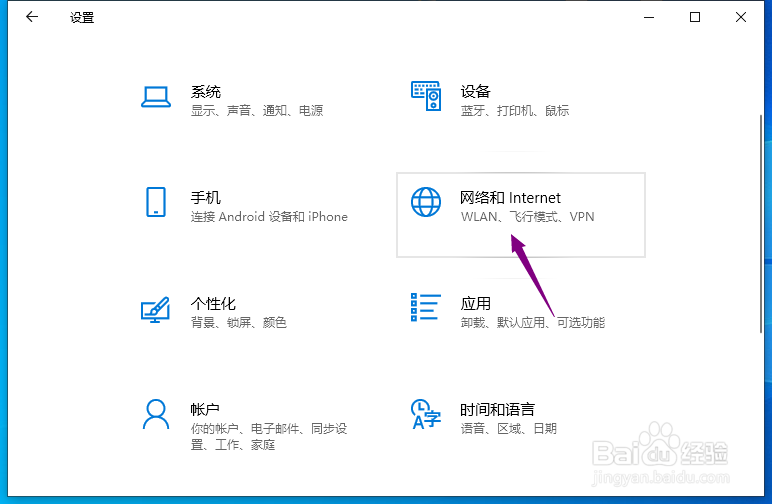772x504 pixels.
Task: Click the text WLAN、飞行模式、VPN
Action: [x=527, y=217]
